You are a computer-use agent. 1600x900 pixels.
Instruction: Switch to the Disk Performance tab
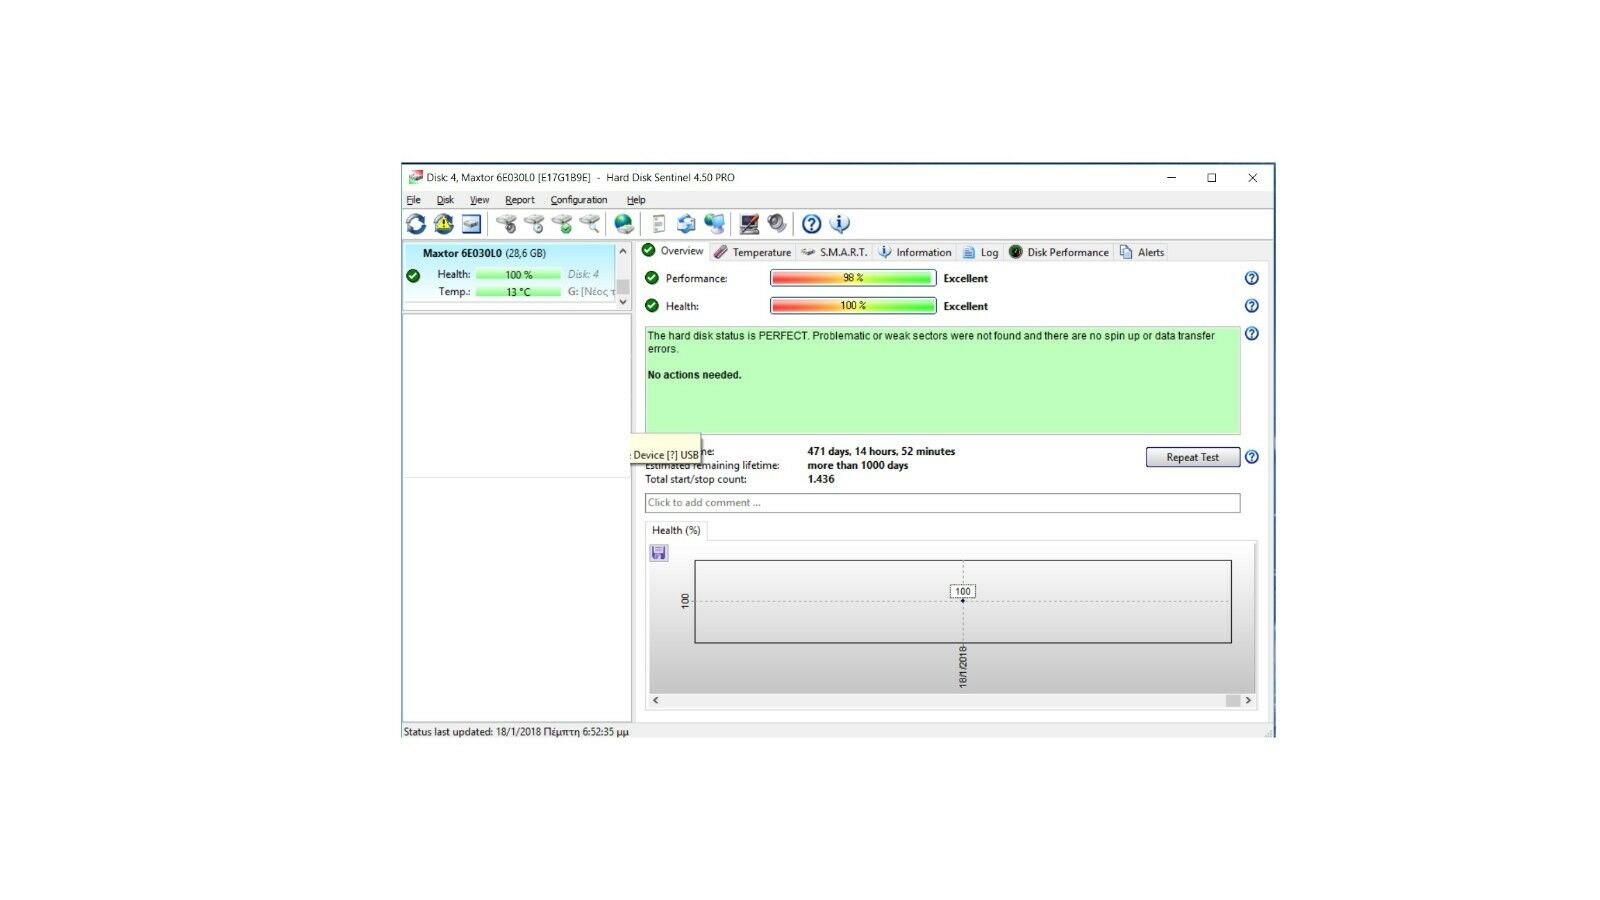pyautogui.click(x=1059, y=252)
